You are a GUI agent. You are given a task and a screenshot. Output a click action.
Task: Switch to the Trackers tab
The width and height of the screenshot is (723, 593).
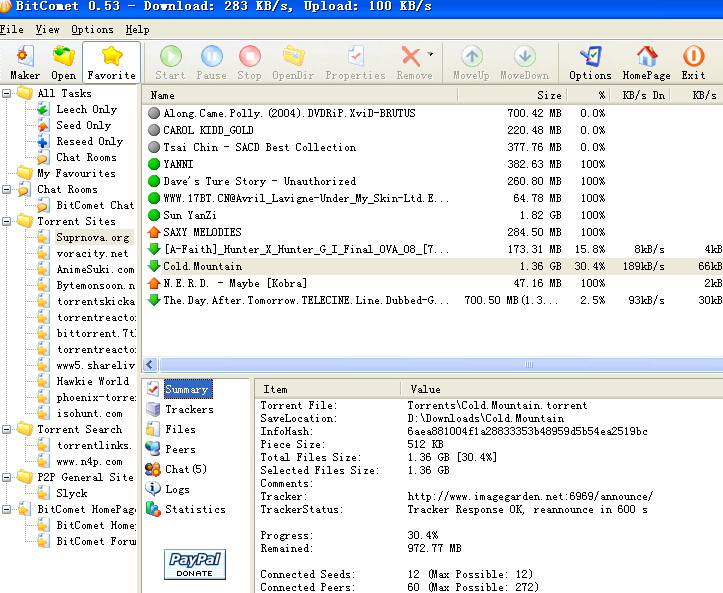189,409
